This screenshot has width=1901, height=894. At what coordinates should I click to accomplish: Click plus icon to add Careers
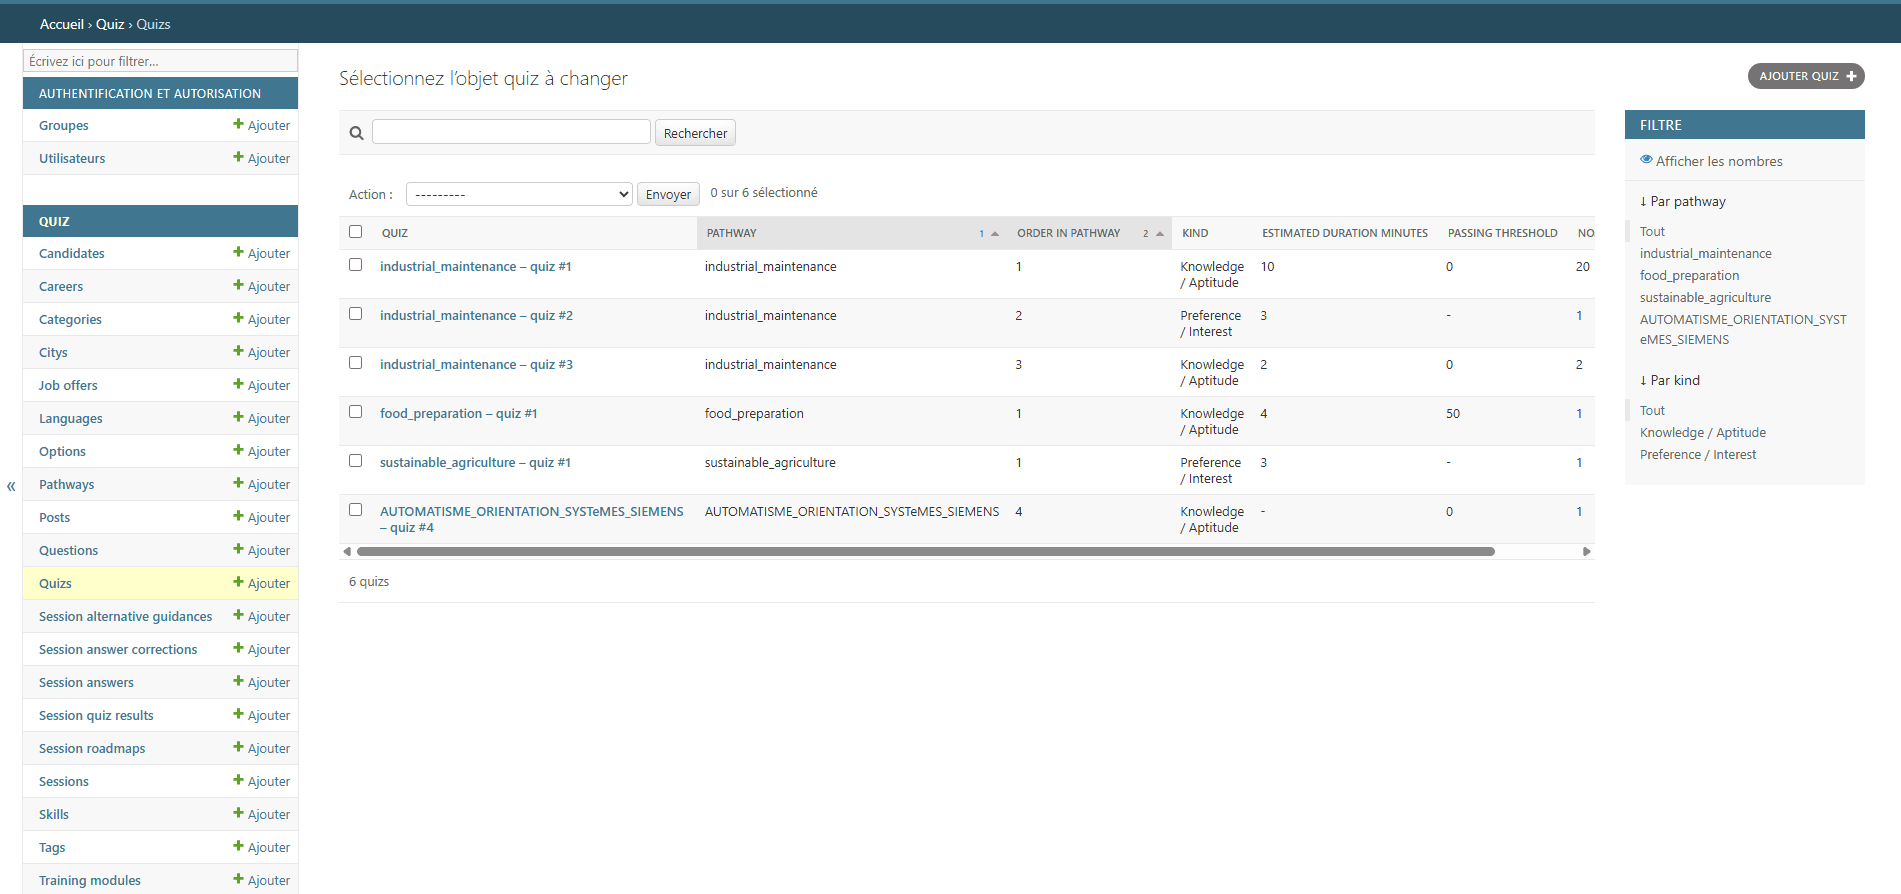(238, 285)
